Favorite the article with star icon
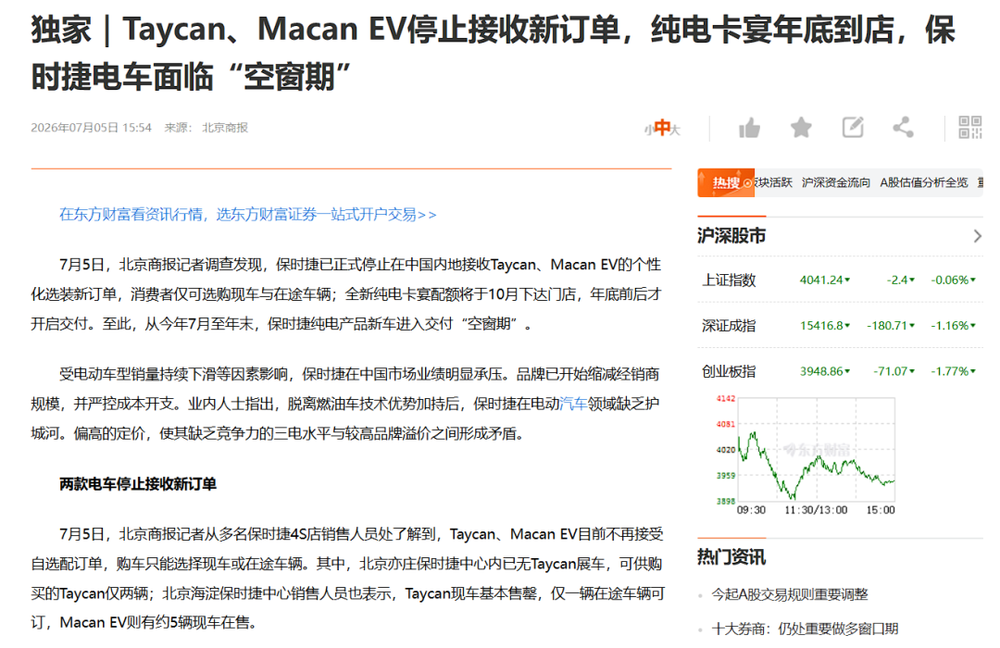1000x648 pixels. click(801, 128)
